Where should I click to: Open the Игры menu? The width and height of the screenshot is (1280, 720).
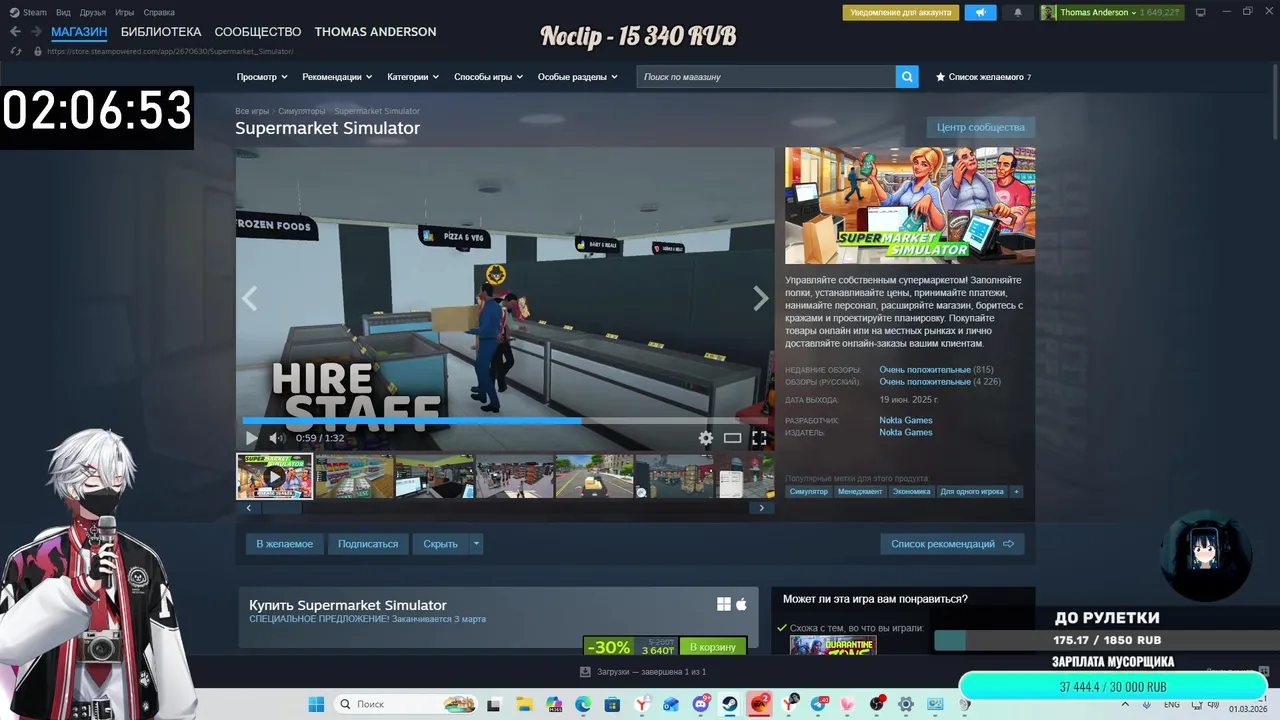coord(124,12)
